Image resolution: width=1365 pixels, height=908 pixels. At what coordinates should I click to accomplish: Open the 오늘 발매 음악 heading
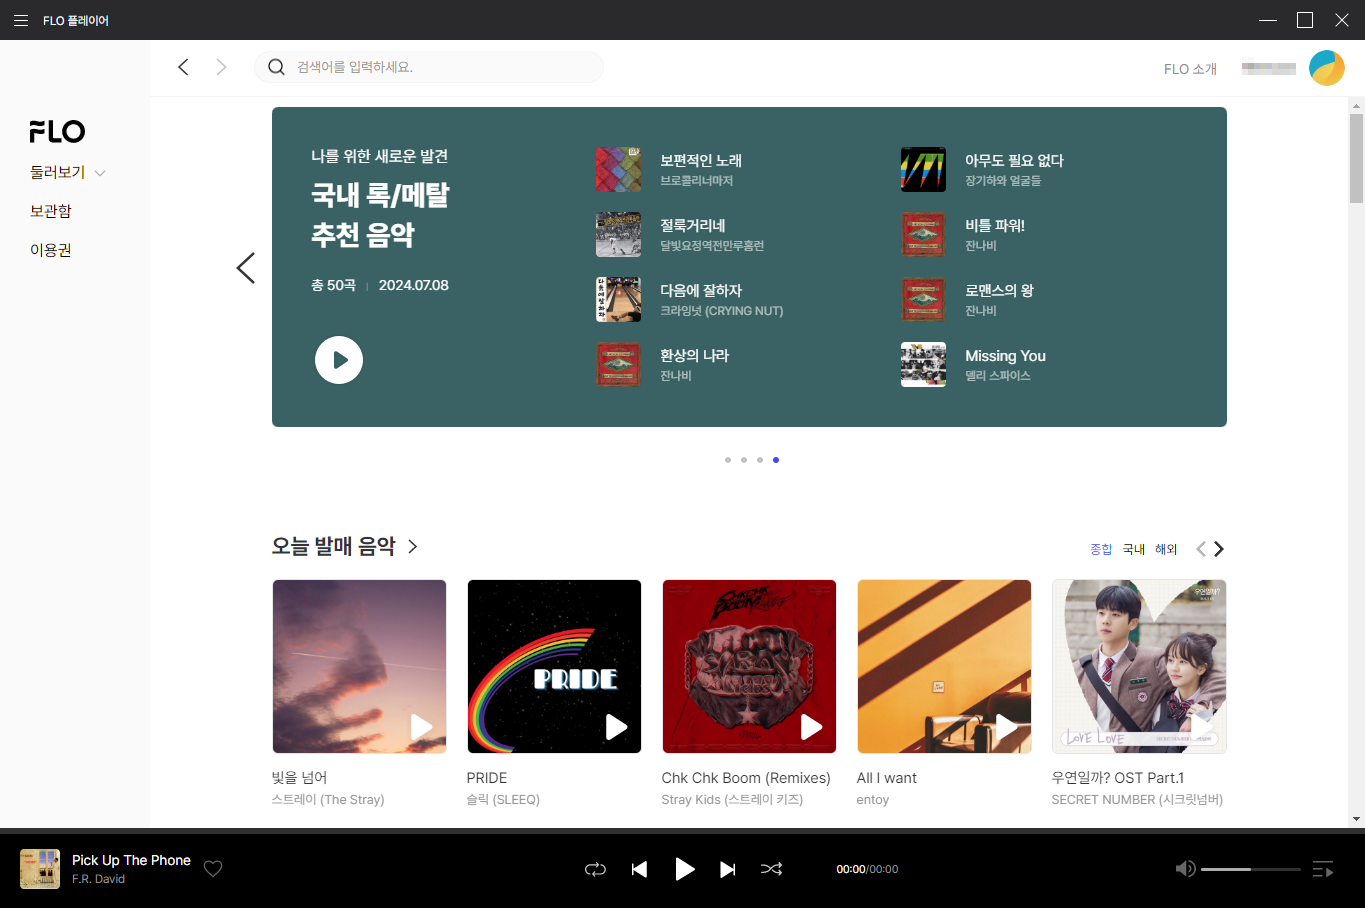point(333,546)
